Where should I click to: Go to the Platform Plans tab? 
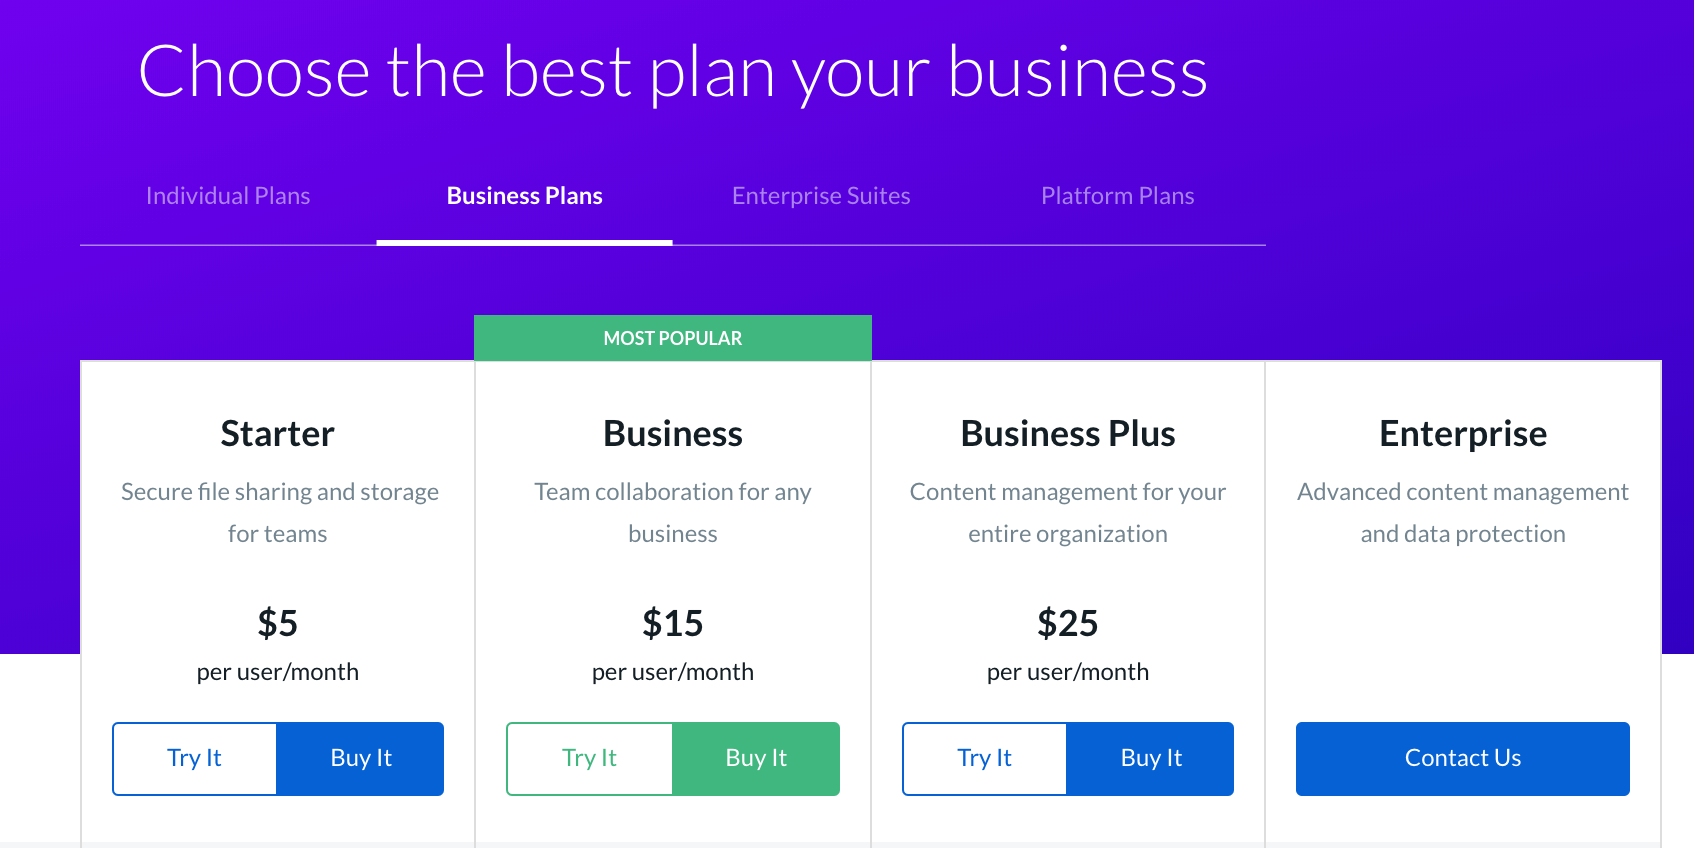1117,196
